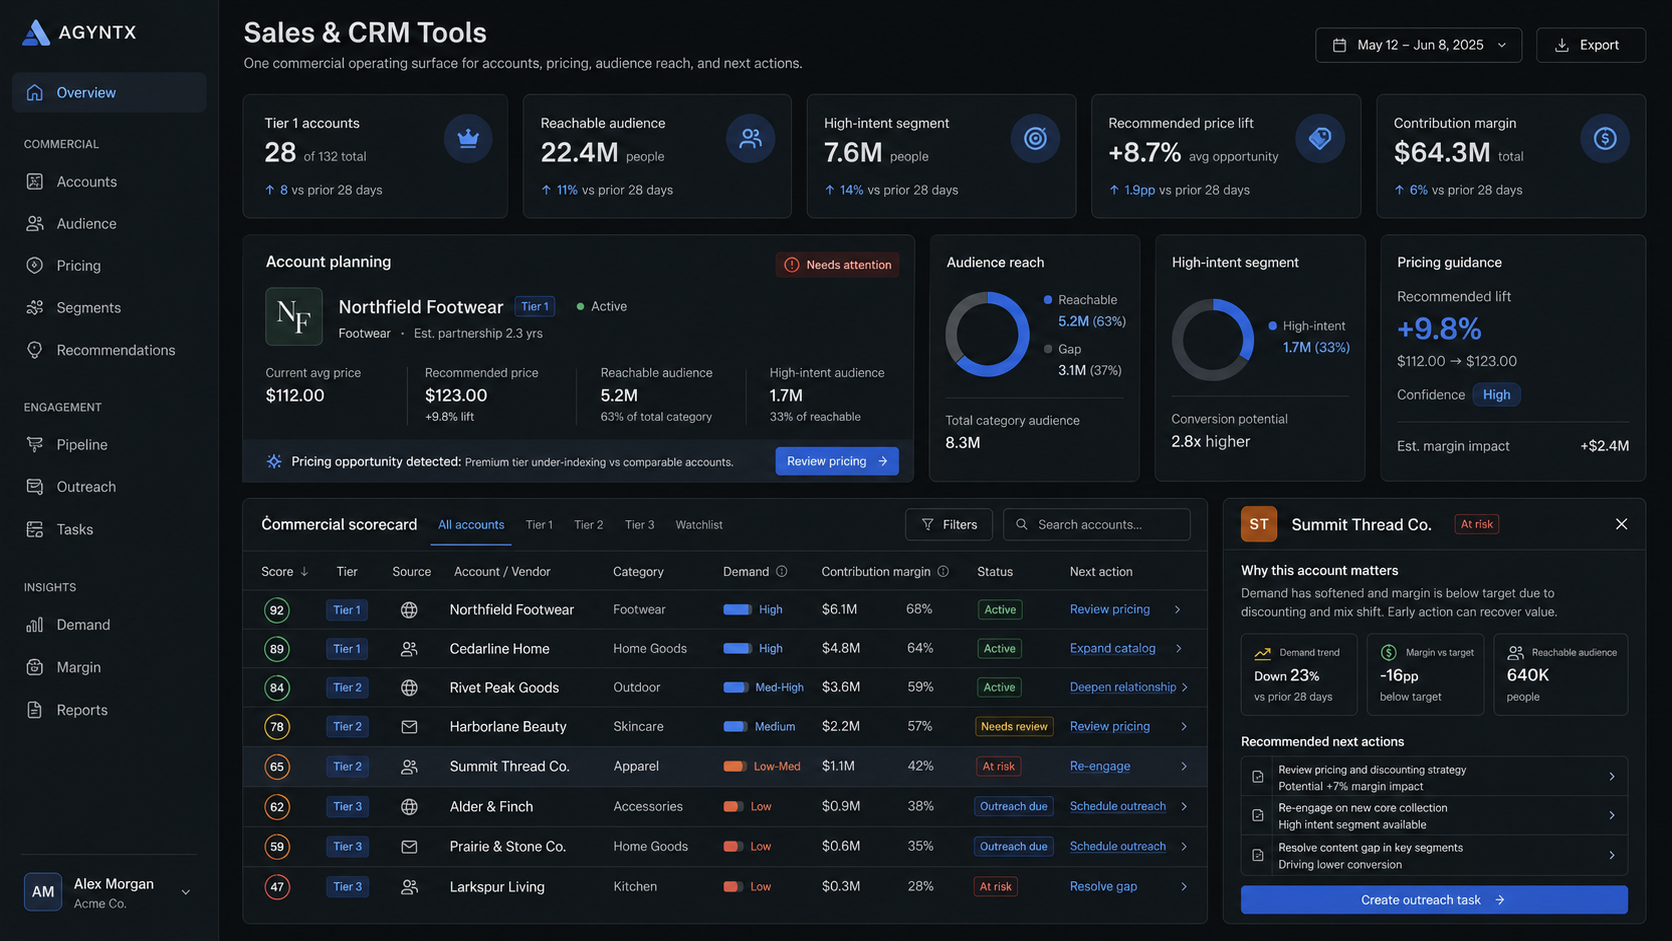Viewport: 1672px width, 941px height.
Task: Click the Expand catalog link for Cedarline Home
Action: click(x=1112, y=648)
